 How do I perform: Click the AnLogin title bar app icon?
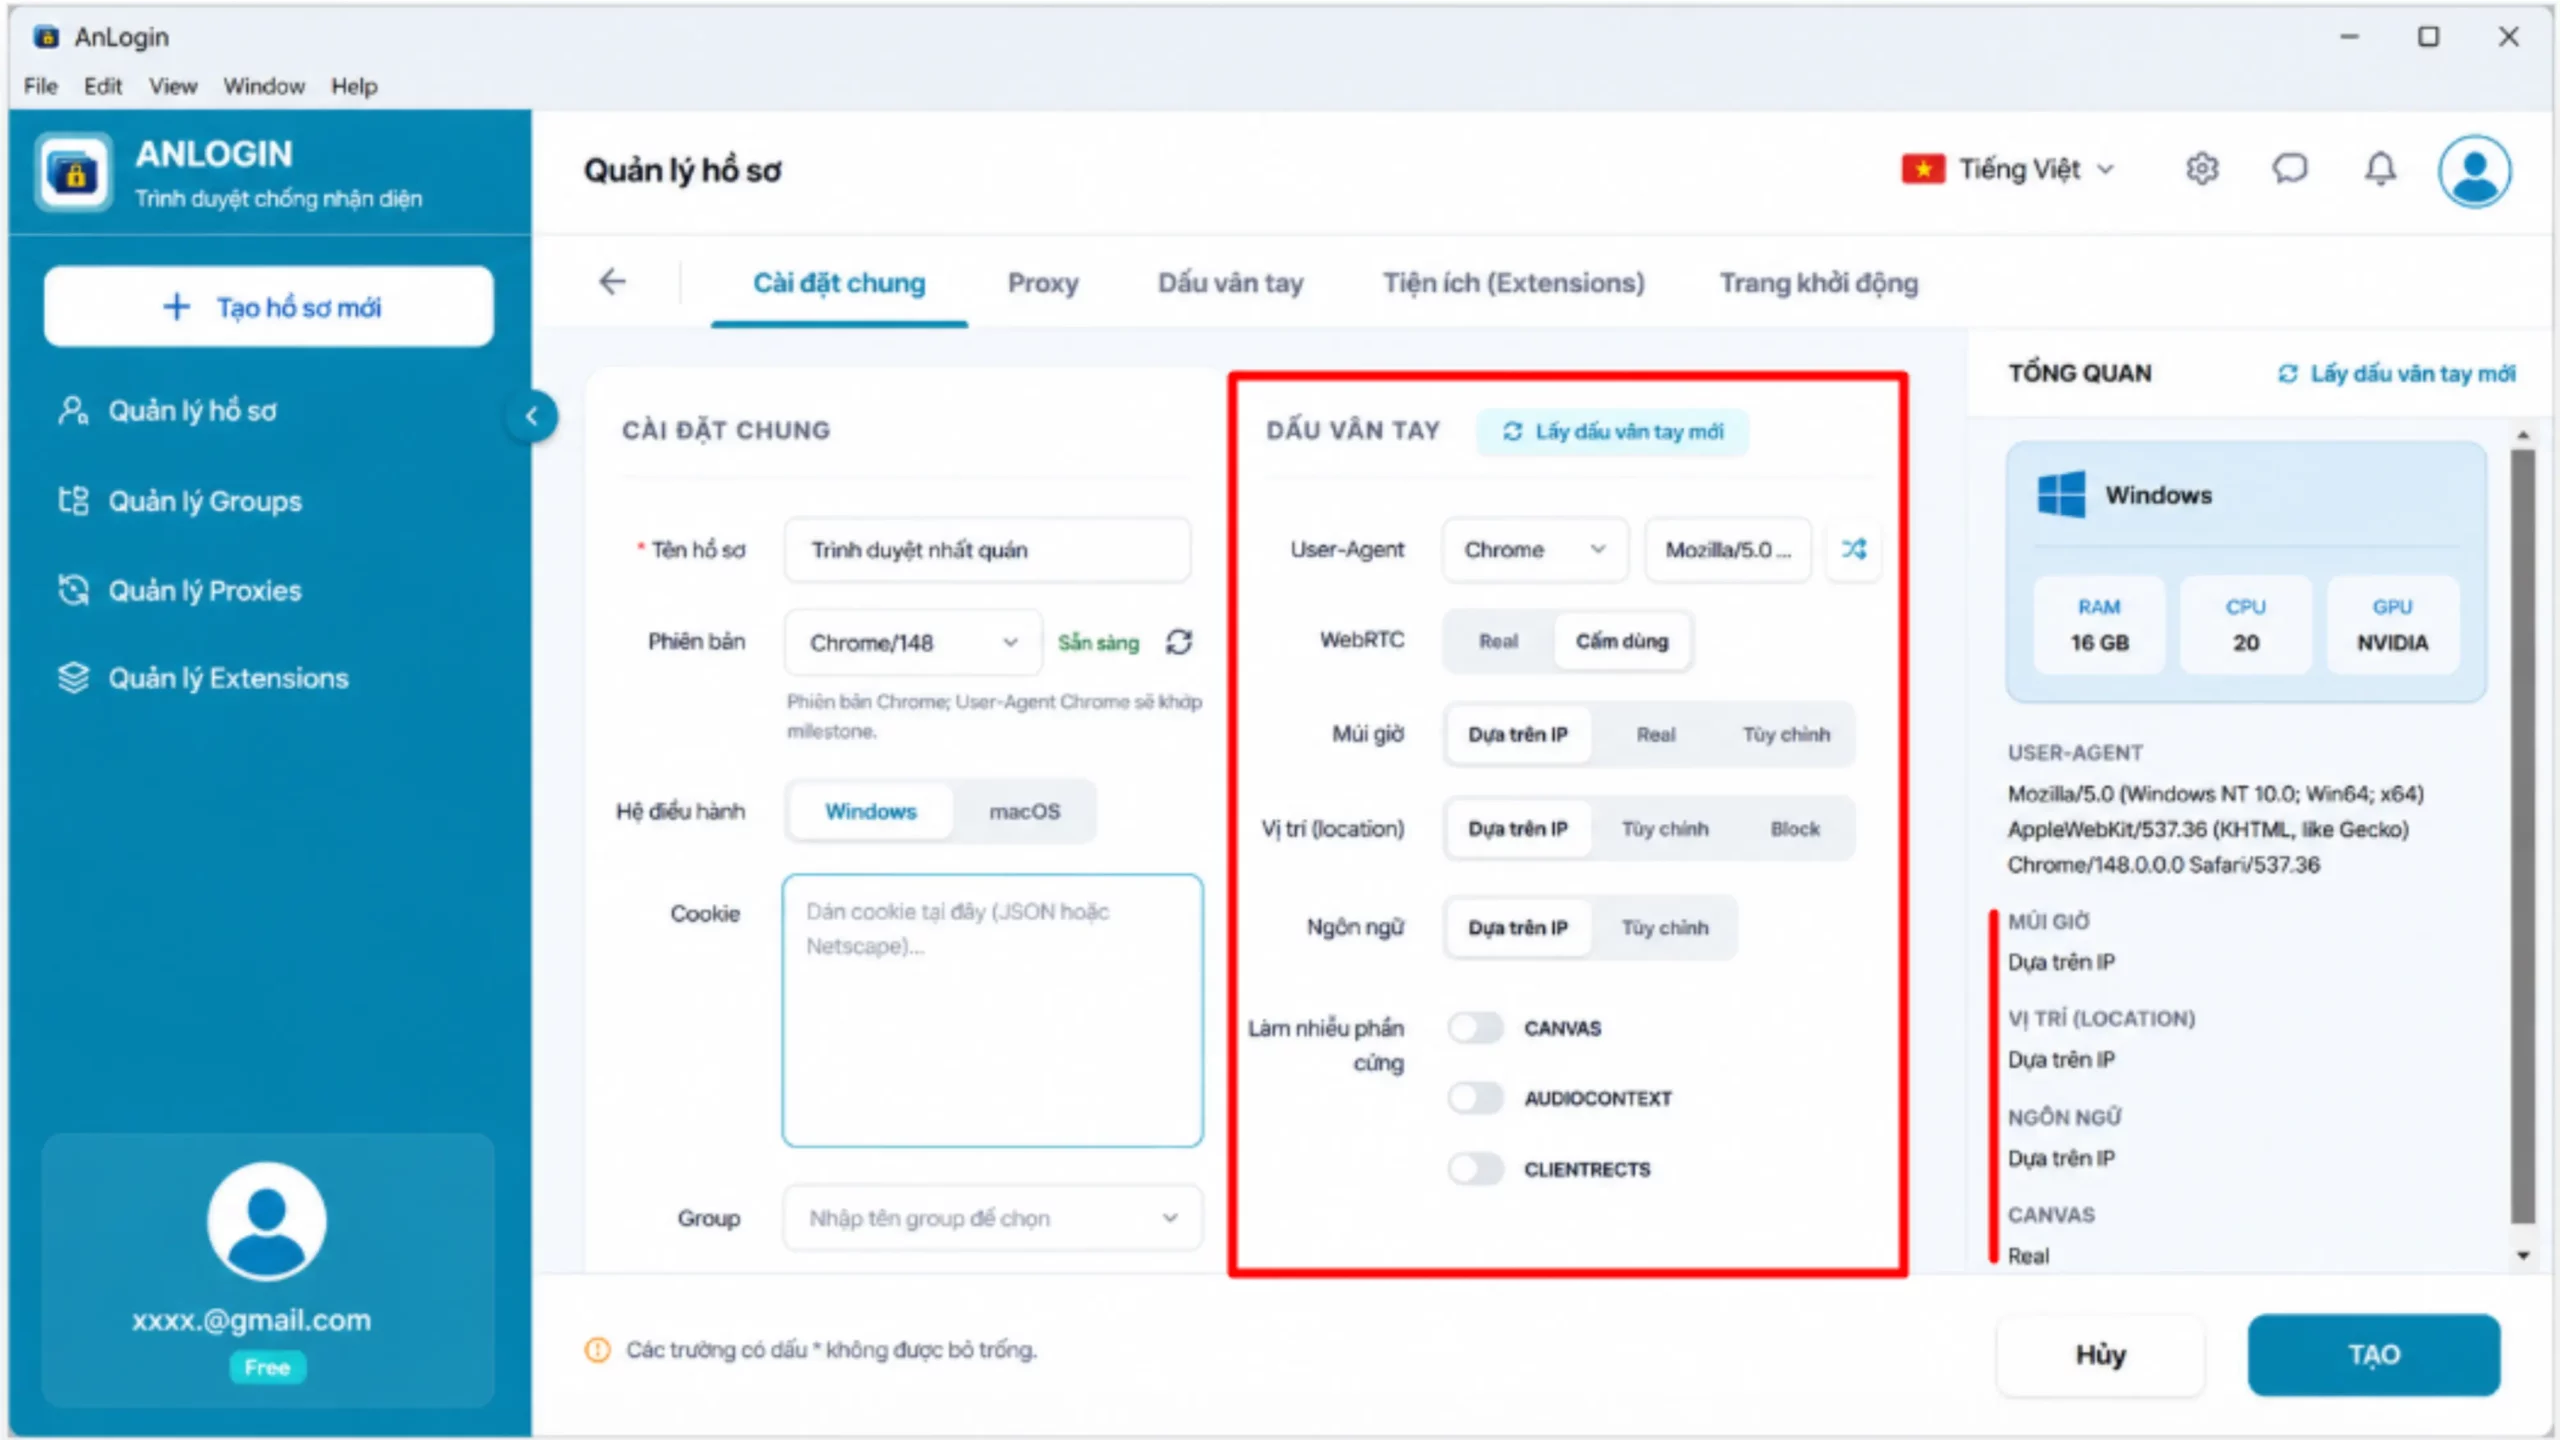[x=46, y=37]
